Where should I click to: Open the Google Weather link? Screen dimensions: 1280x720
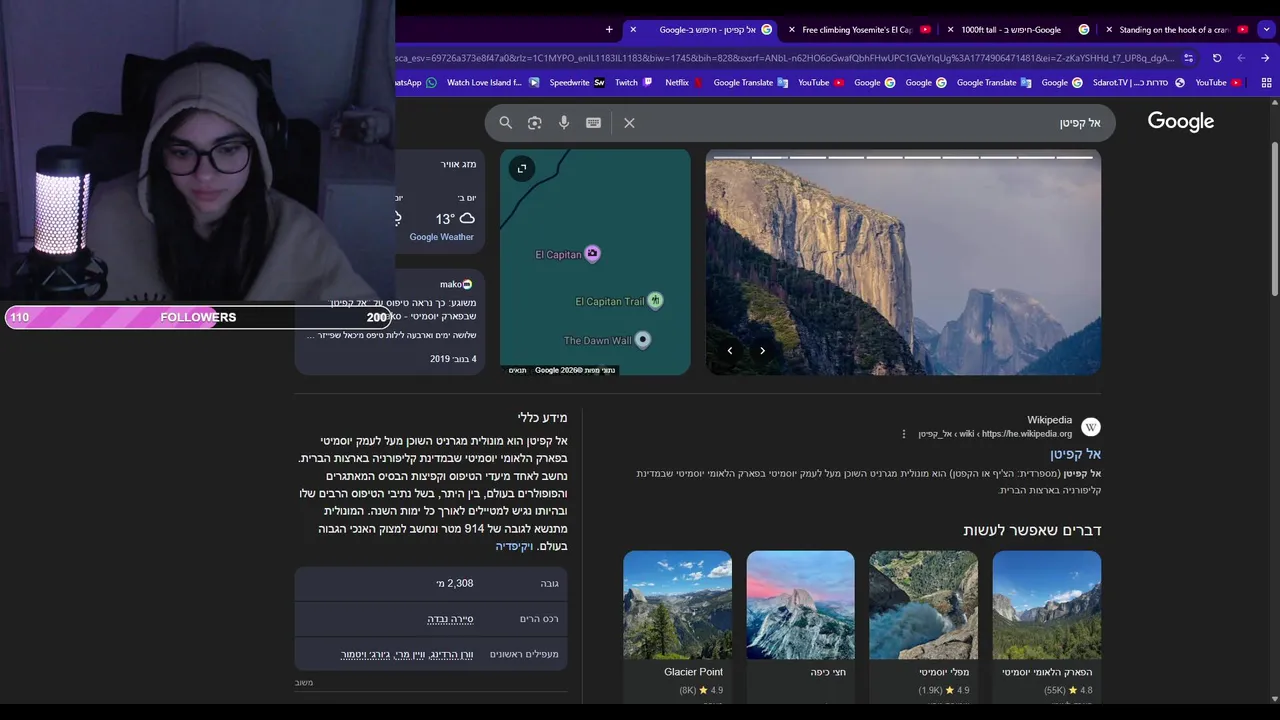(441, 237)
